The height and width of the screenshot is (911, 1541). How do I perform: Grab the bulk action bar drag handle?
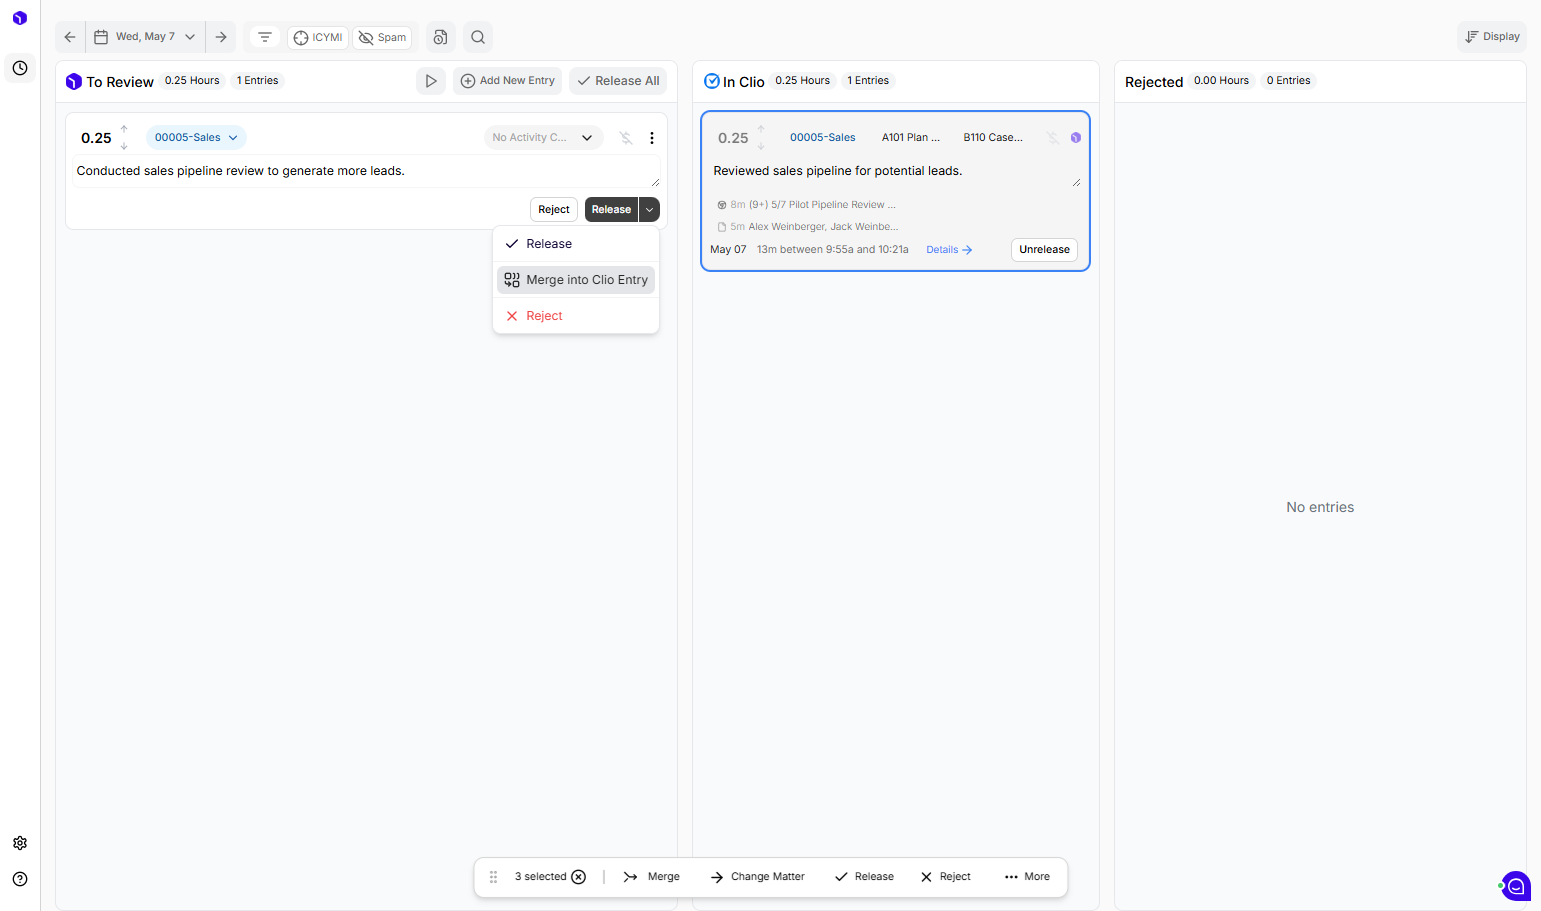pyautogui.click(x=493, y=877)
